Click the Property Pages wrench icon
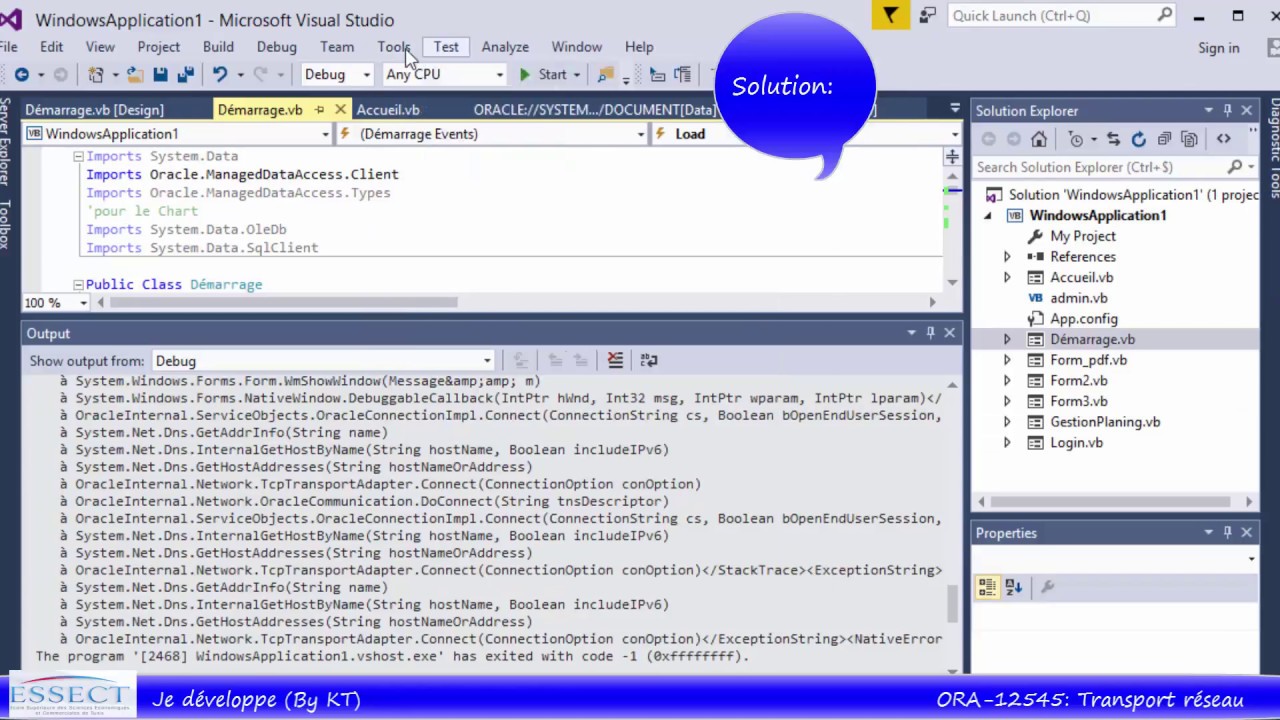This screenshot has width=1280, height=720. (1047, 588)
